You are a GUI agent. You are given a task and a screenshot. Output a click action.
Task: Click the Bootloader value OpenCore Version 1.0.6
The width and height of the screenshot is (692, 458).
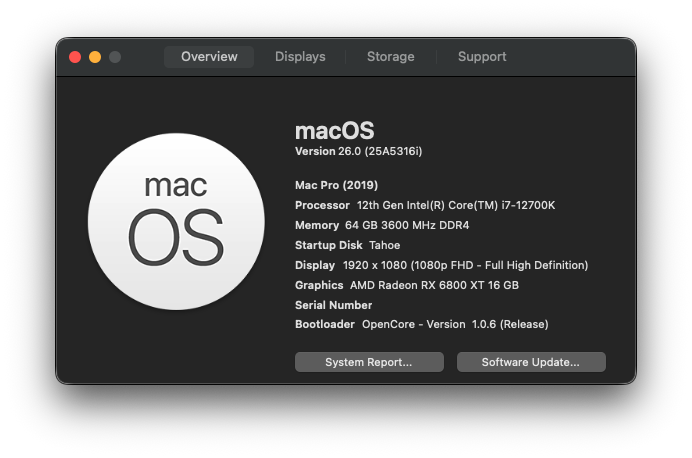tap(455, 324)
